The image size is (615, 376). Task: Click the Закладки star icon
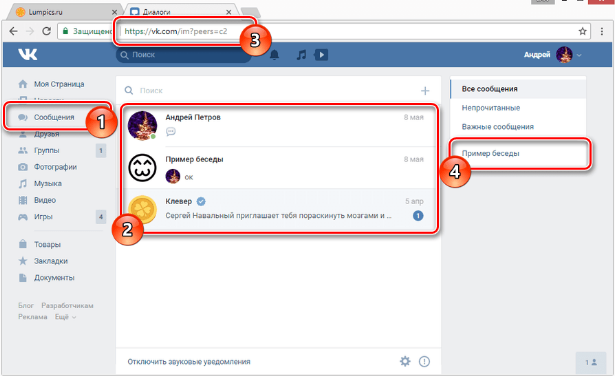[23, 261]
